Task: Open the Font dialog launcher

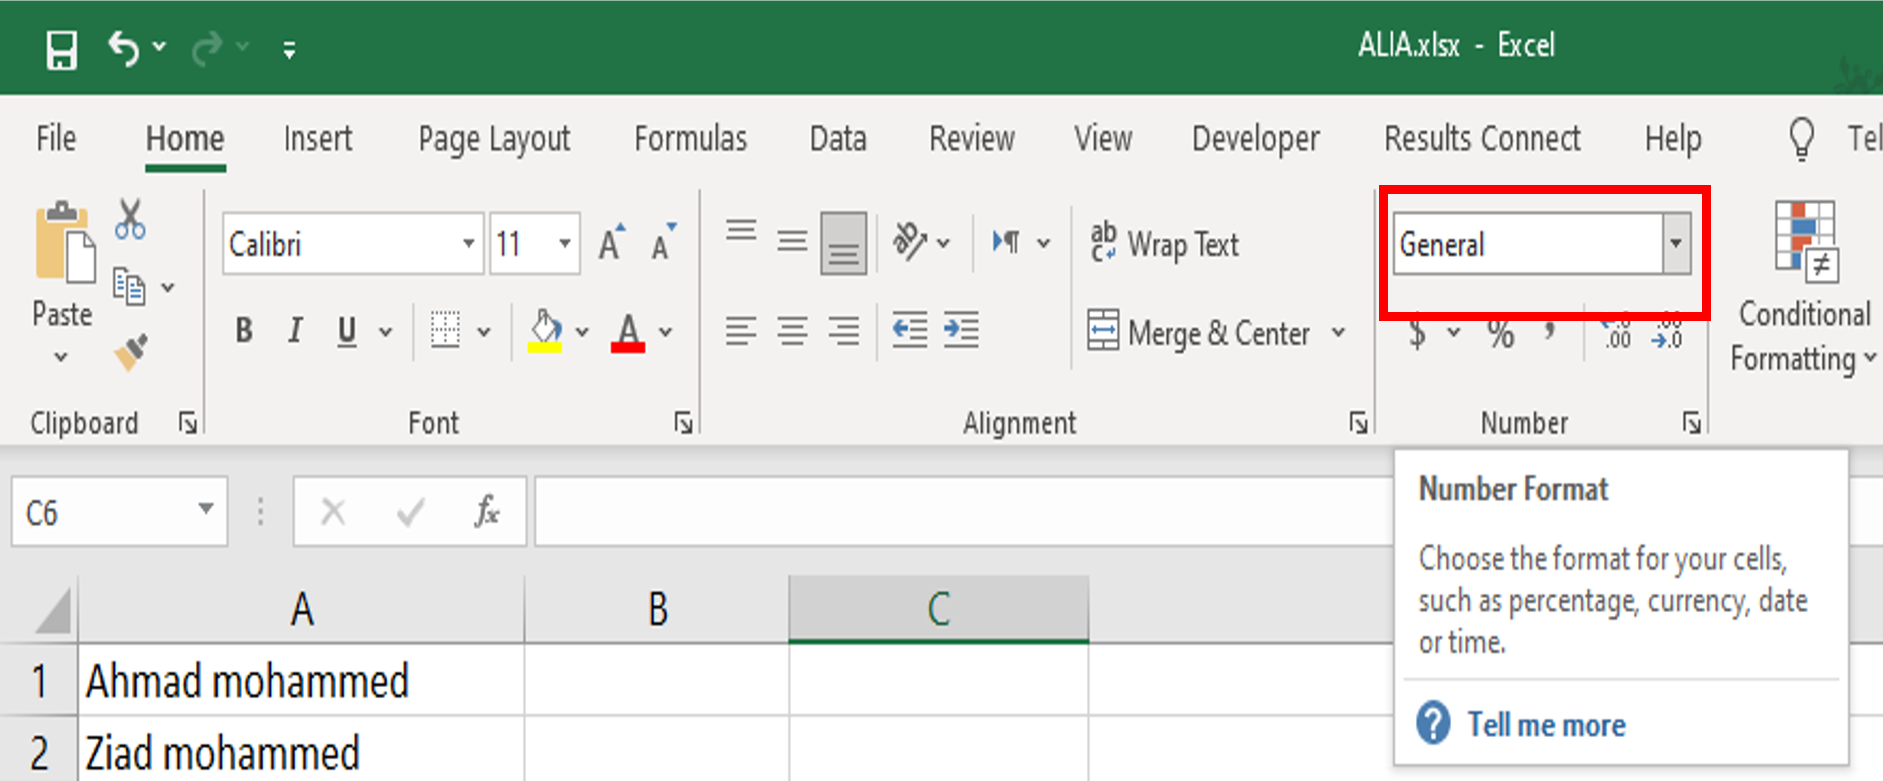Action: [683, 423]
